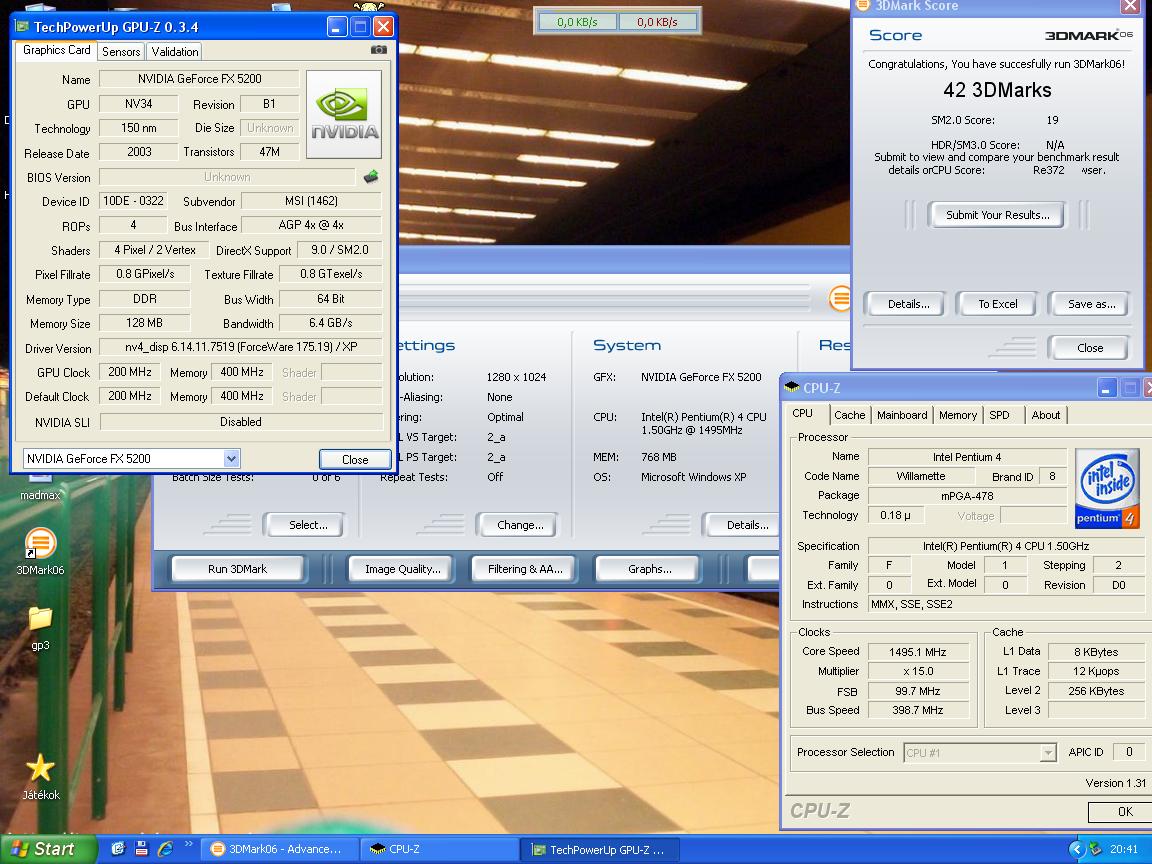Click the GPU-Z screenshot camera icon
The width and height of the screenshot is (1152, 864).
(x=378, y=50)
